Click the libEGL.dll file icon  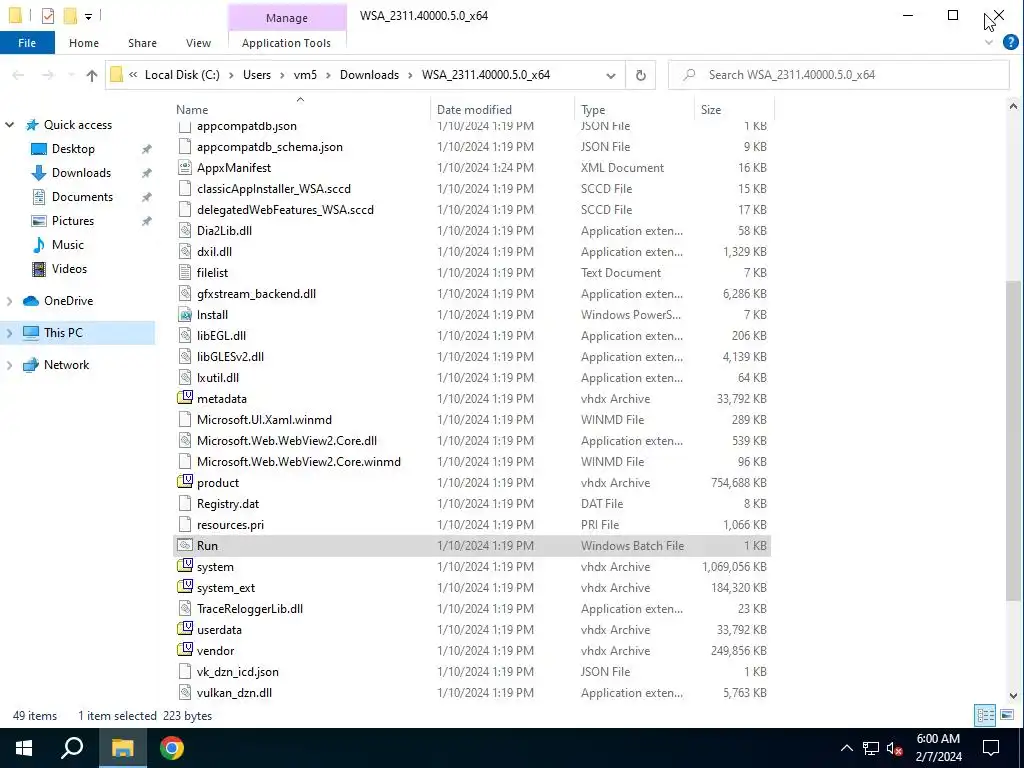coord(185,336)
